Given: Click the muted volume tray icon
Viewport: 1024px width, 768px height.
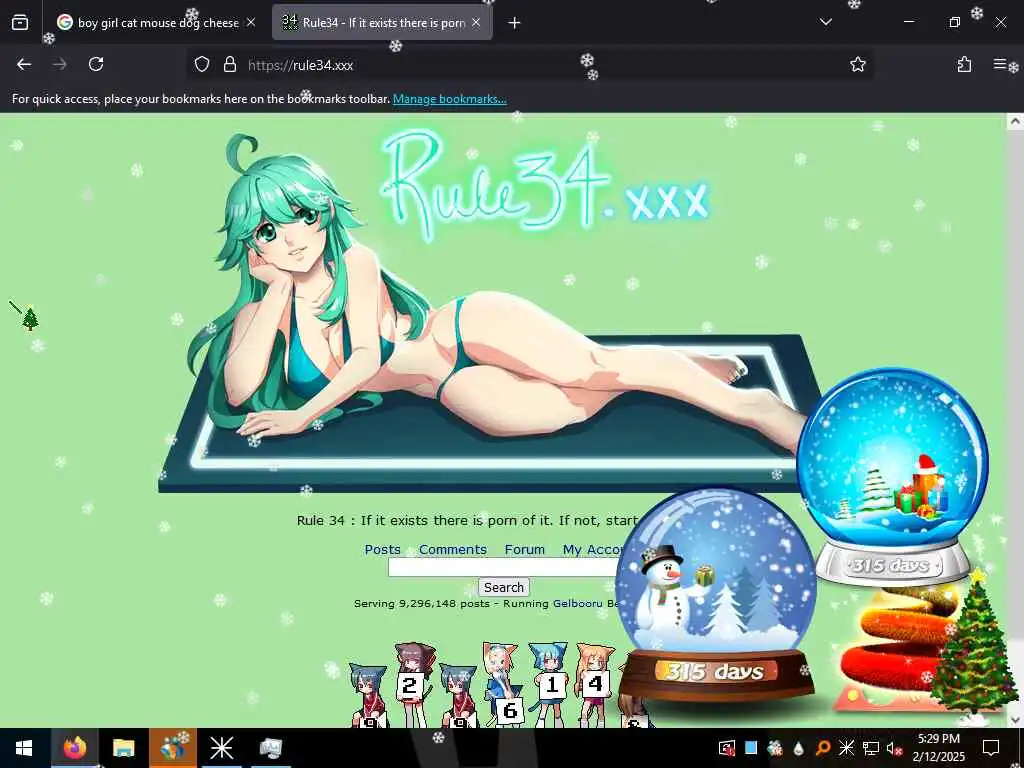Looking at the screenshot, I should click(x=894, y=748).
